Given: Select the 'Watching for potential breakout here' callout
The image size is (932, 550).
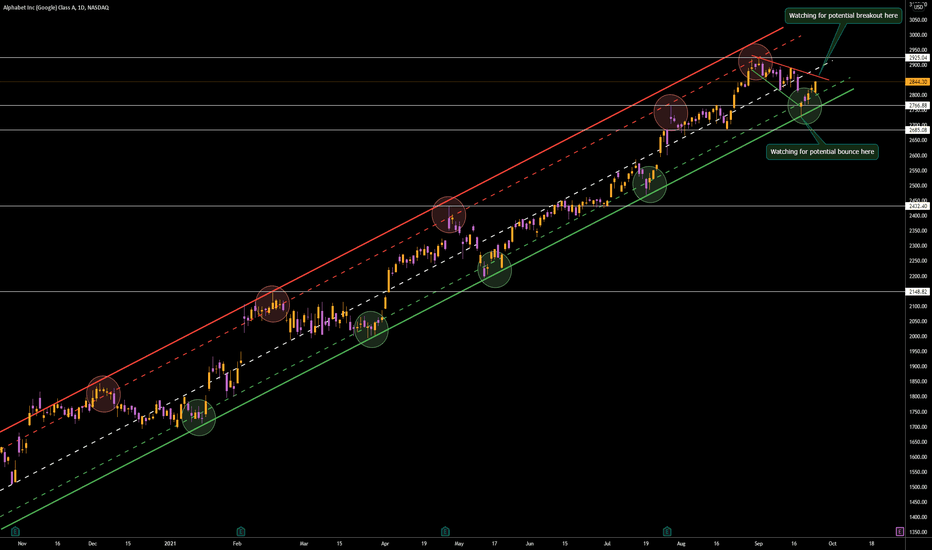Looking at the screenshot, I should click(x=843, y=15).
